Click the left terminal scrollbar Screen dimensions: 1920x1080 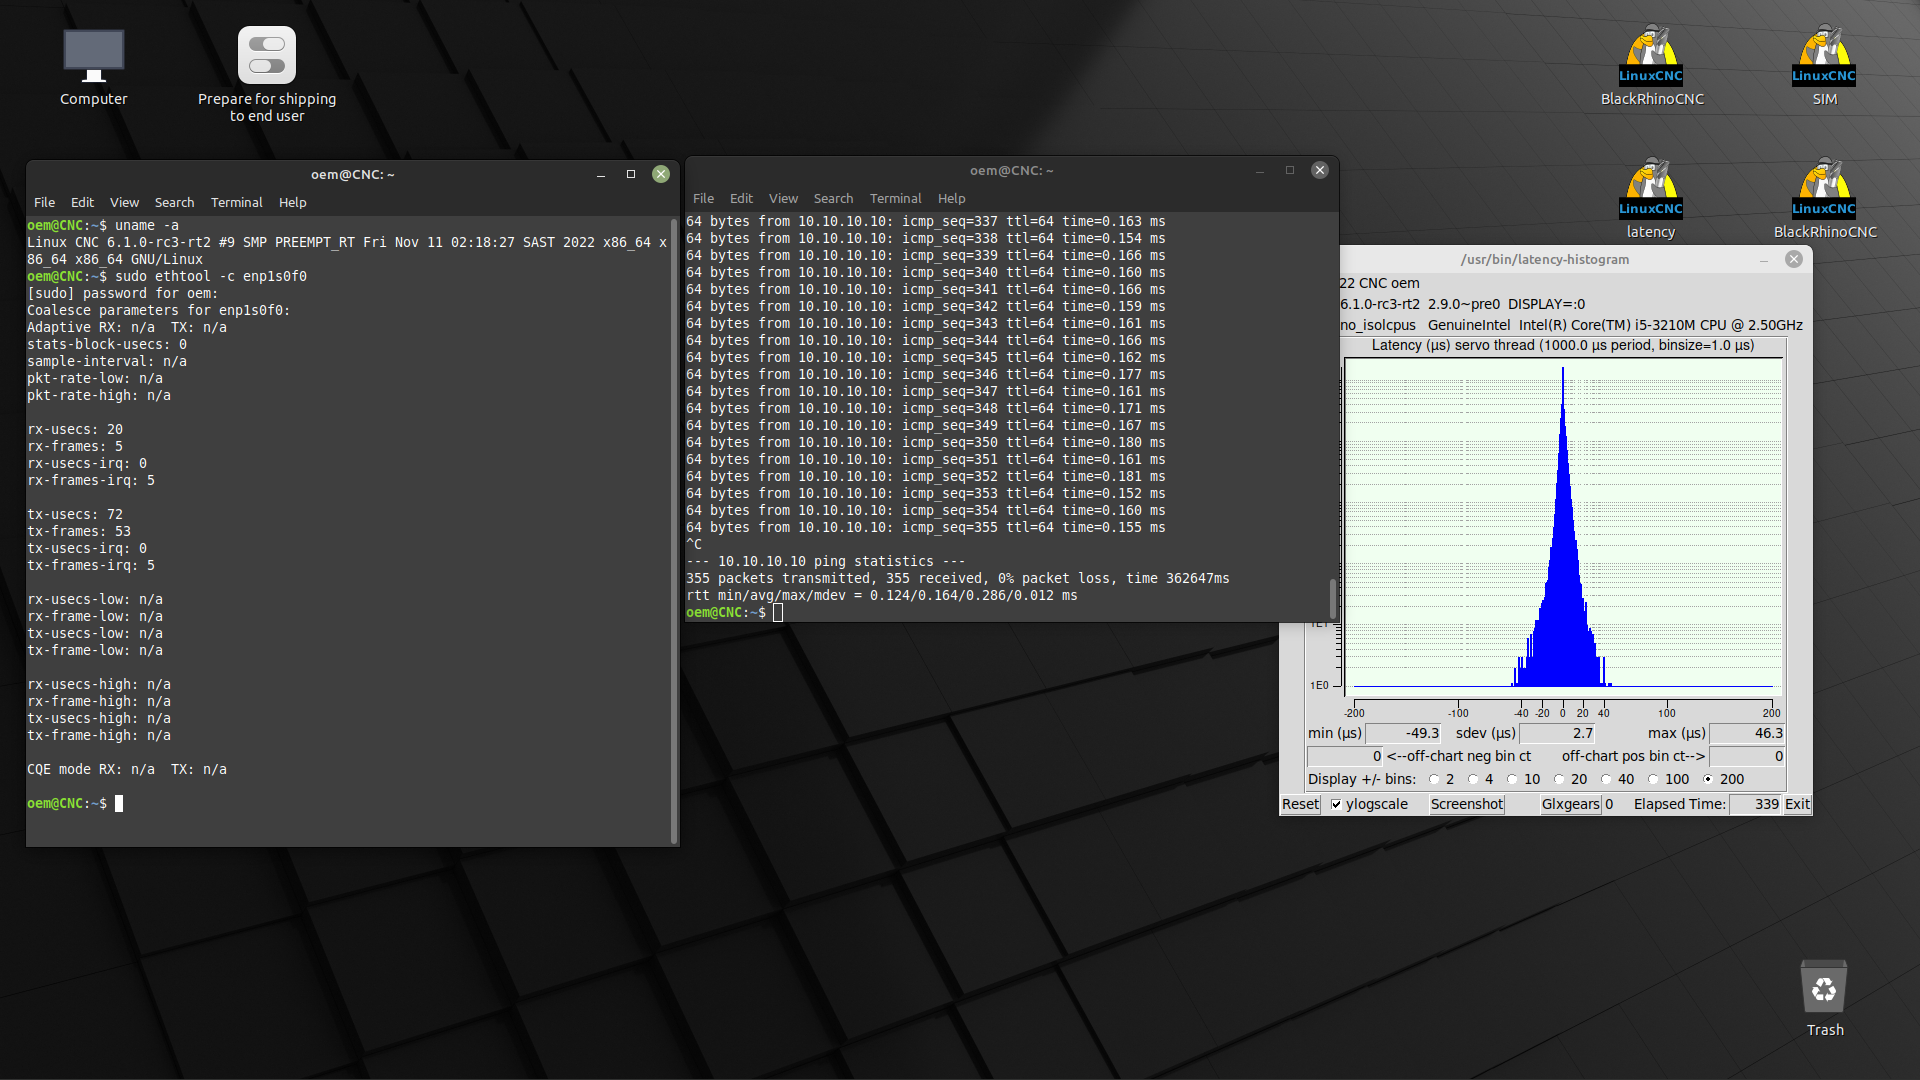coord(674,530)
